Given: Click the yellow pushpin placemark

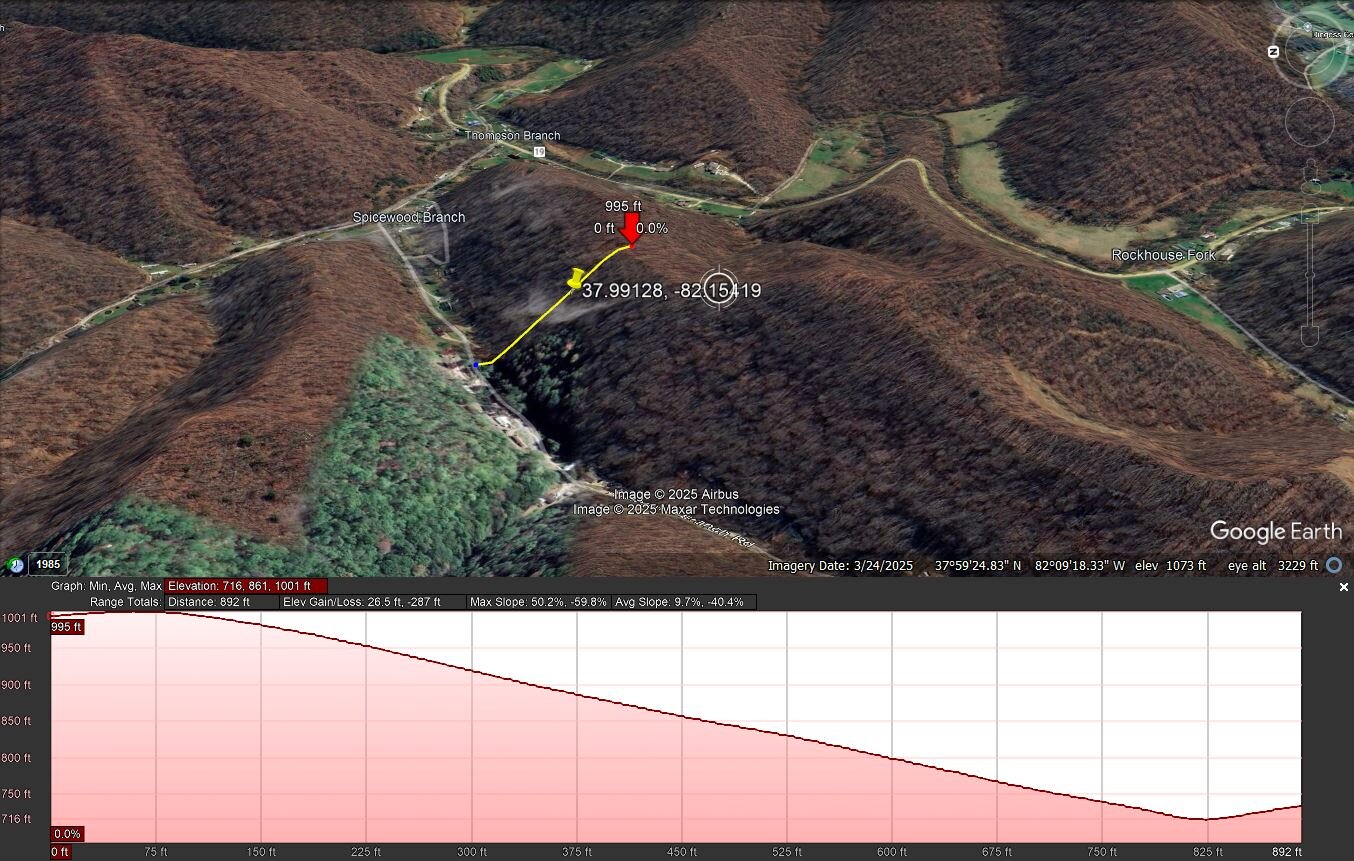Looking at the screenshot, I should pos(575,279).
